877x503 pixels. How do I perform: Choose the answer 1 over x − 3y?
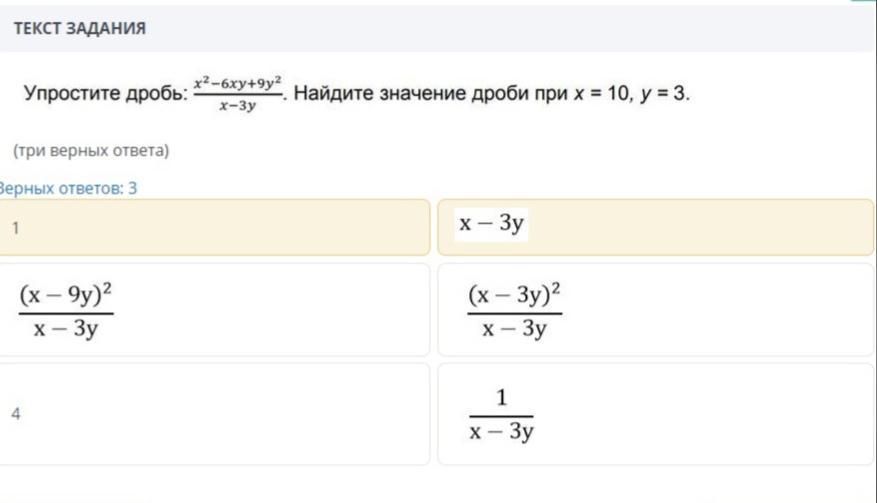click(x=655, y=414)
